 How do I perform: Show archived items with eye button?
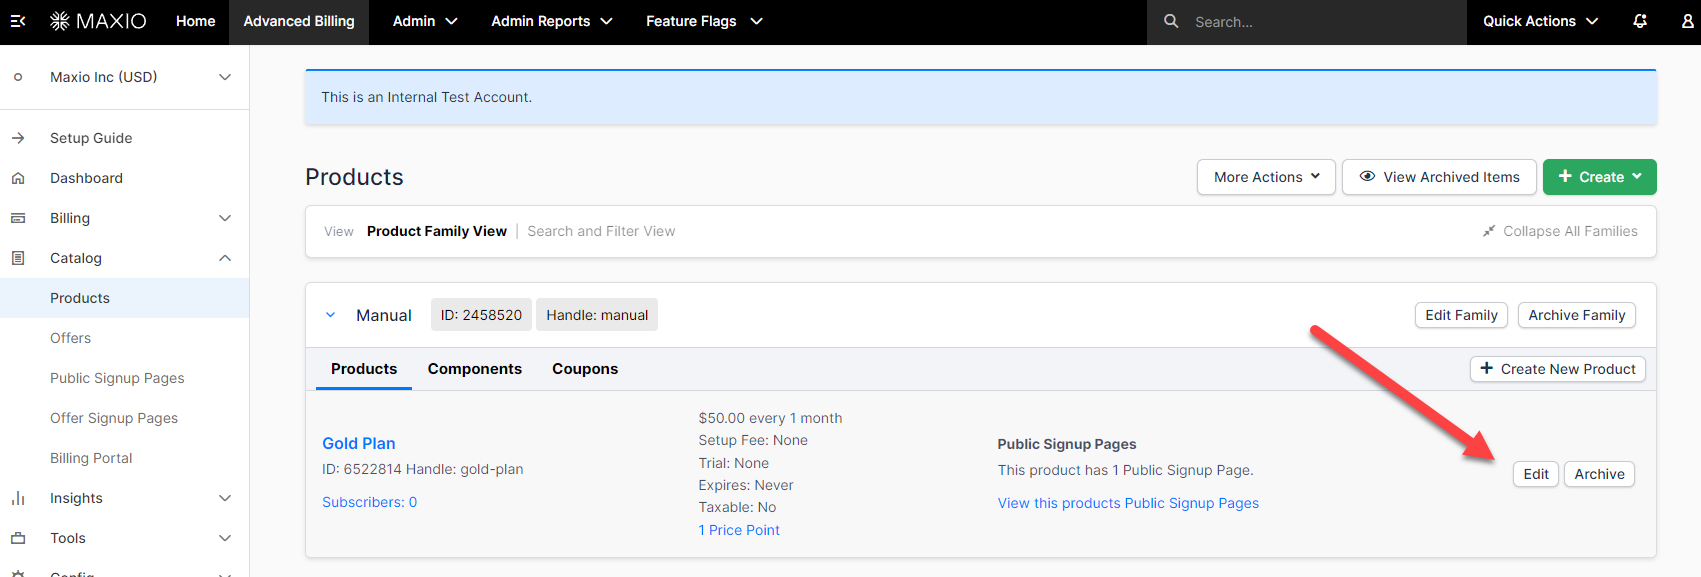(x=1439, y=177)
